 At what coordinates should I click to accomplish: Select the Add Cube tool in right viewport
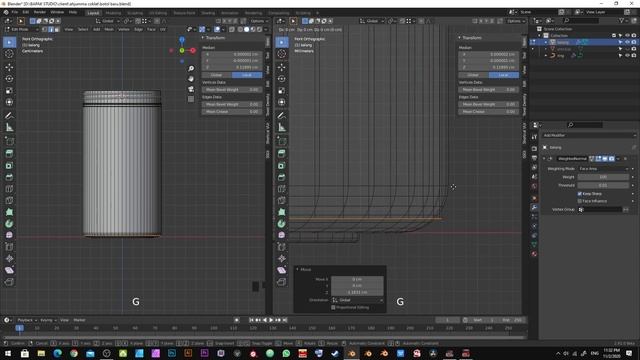pos(282,142)
